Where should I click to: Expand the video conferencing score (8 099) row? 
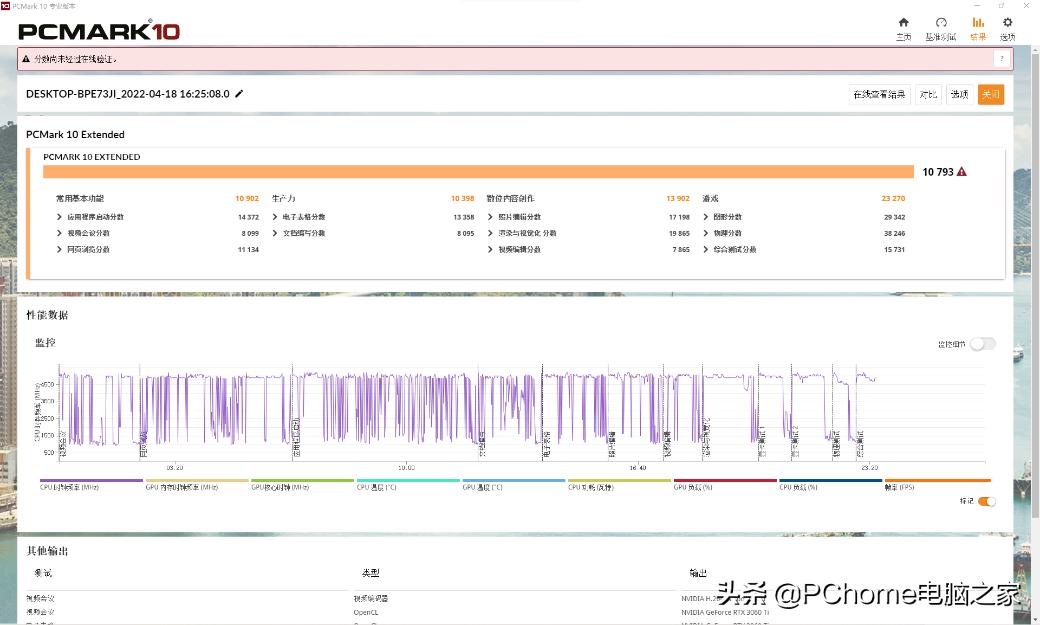tap(60, 233)
